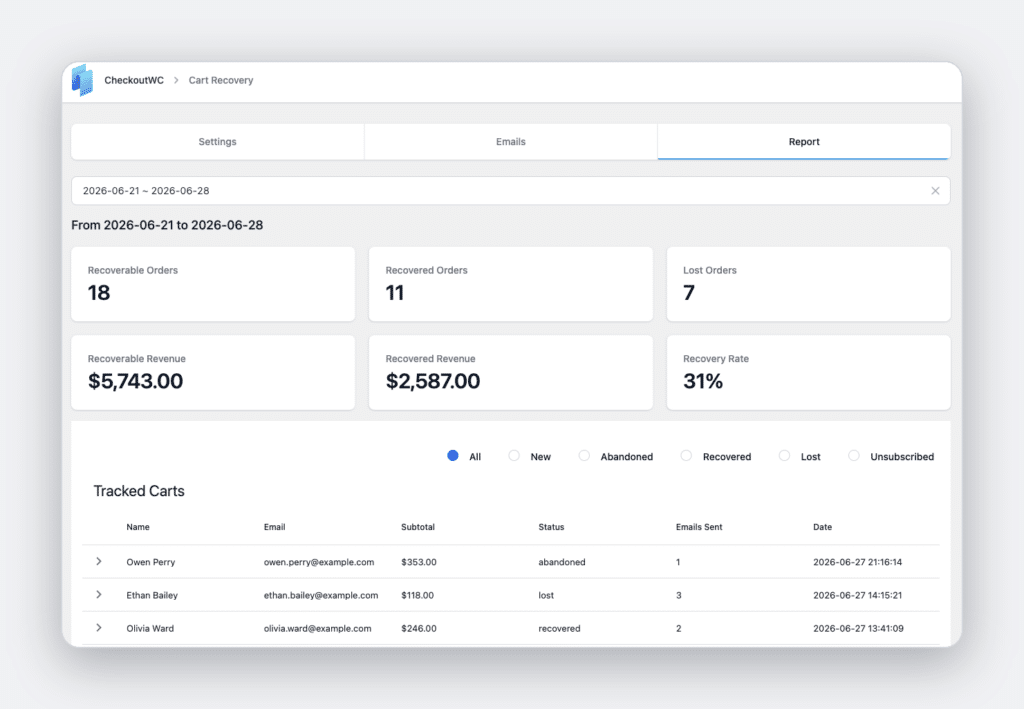Click the Name column header

[138, 527]
